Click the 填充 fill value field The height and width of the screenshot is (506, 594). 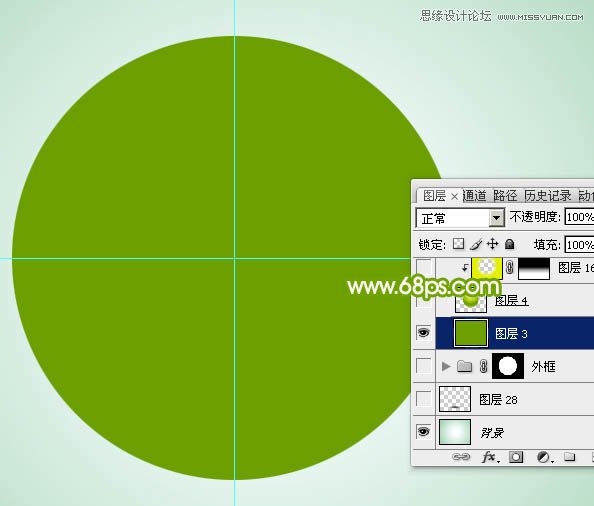pos(579,245)
